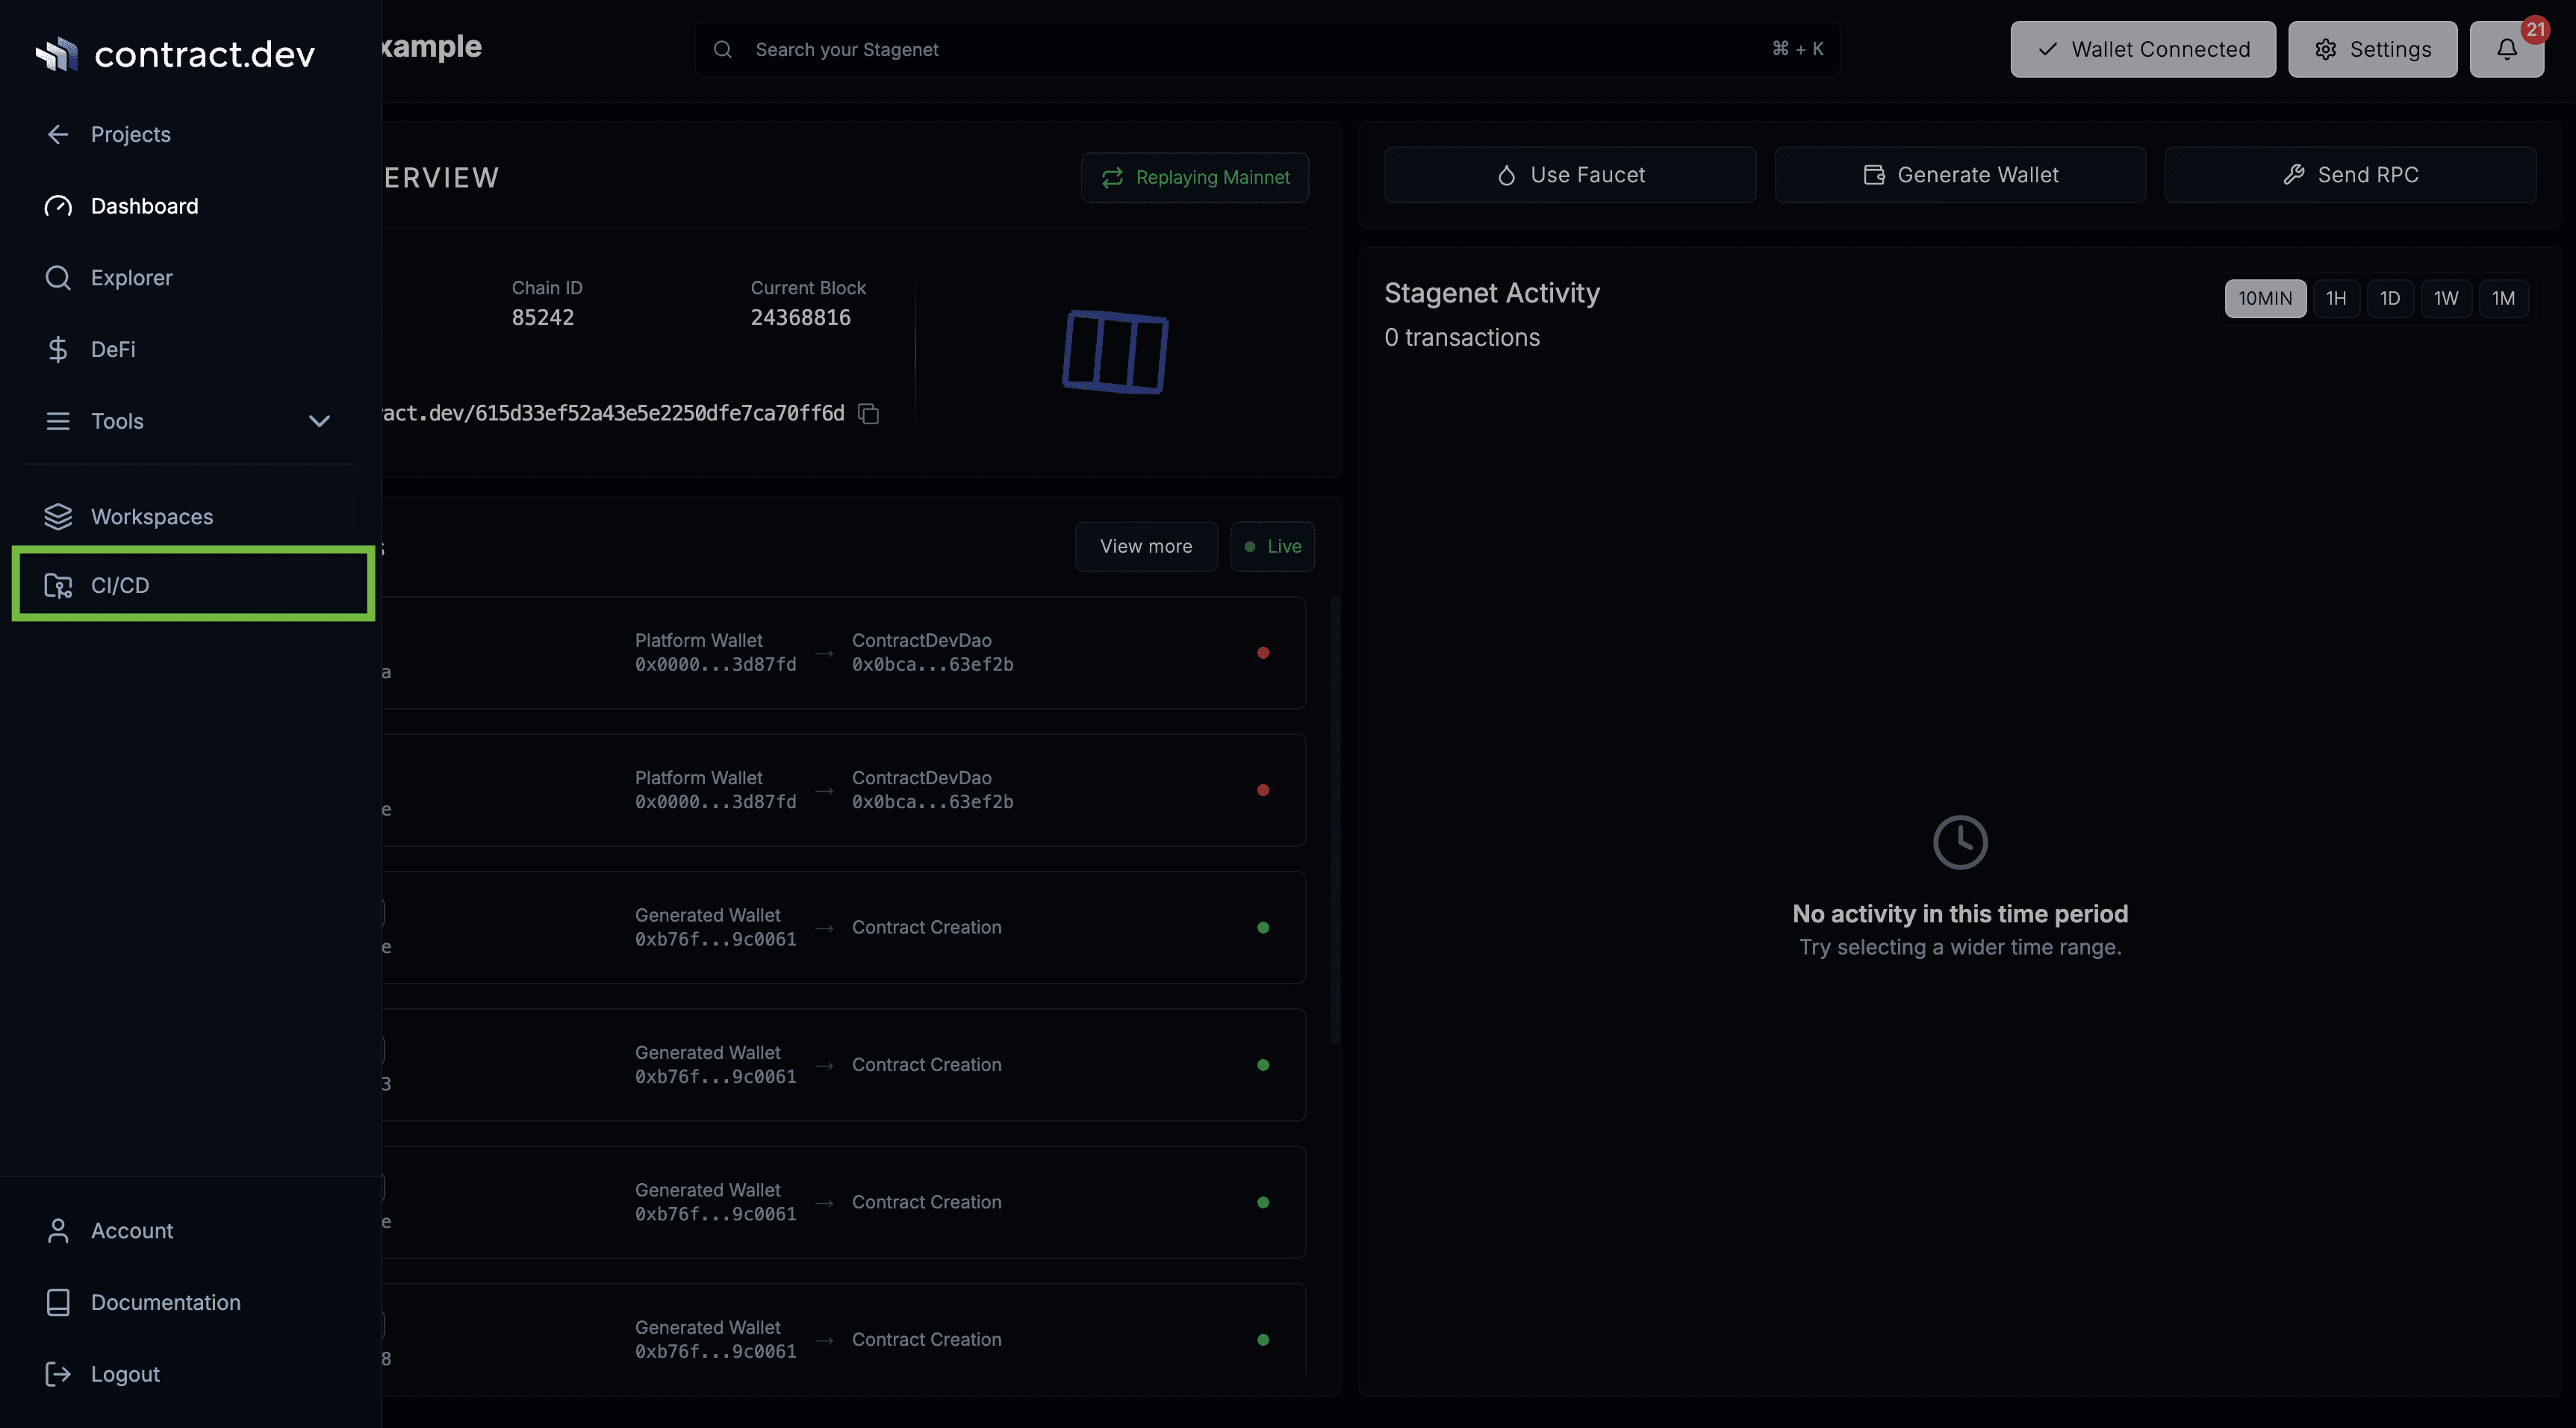
Task: Toggle Live updates for the transaction feed
Action: pyautogui.click(x=1272, y=546)
